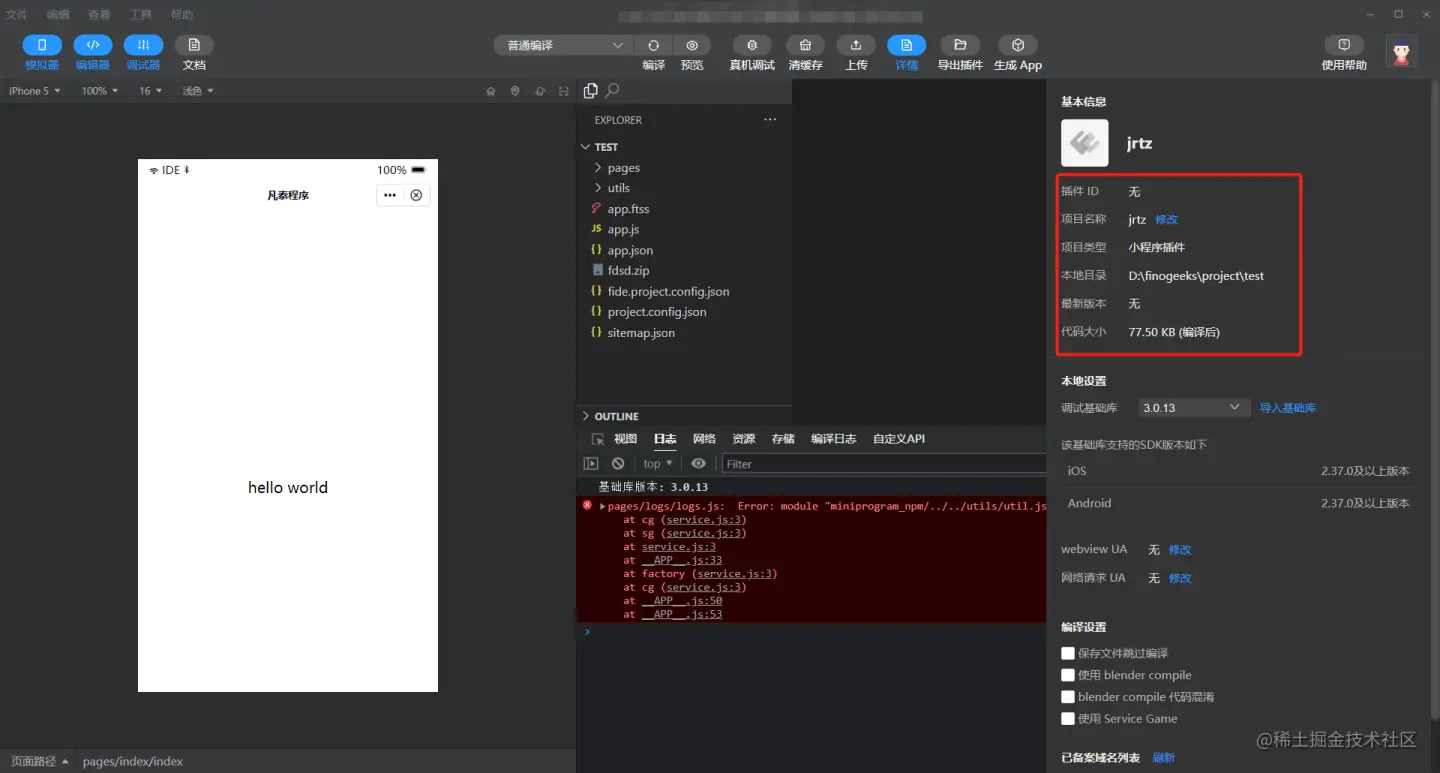The image size is (1440, 773).
Task: Toggle the 调试器 debugger panel button
Action: pyautogui.click(x=143, y=45)
